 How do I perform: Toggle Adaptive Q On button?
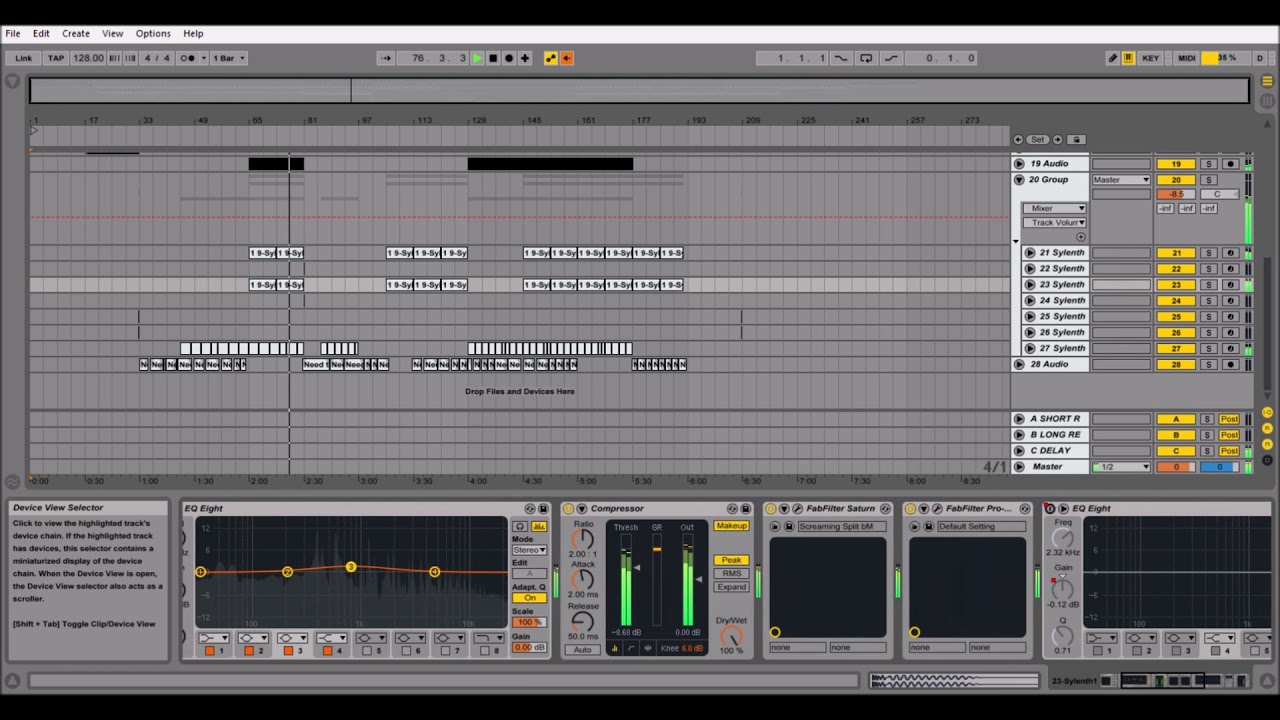530,598
